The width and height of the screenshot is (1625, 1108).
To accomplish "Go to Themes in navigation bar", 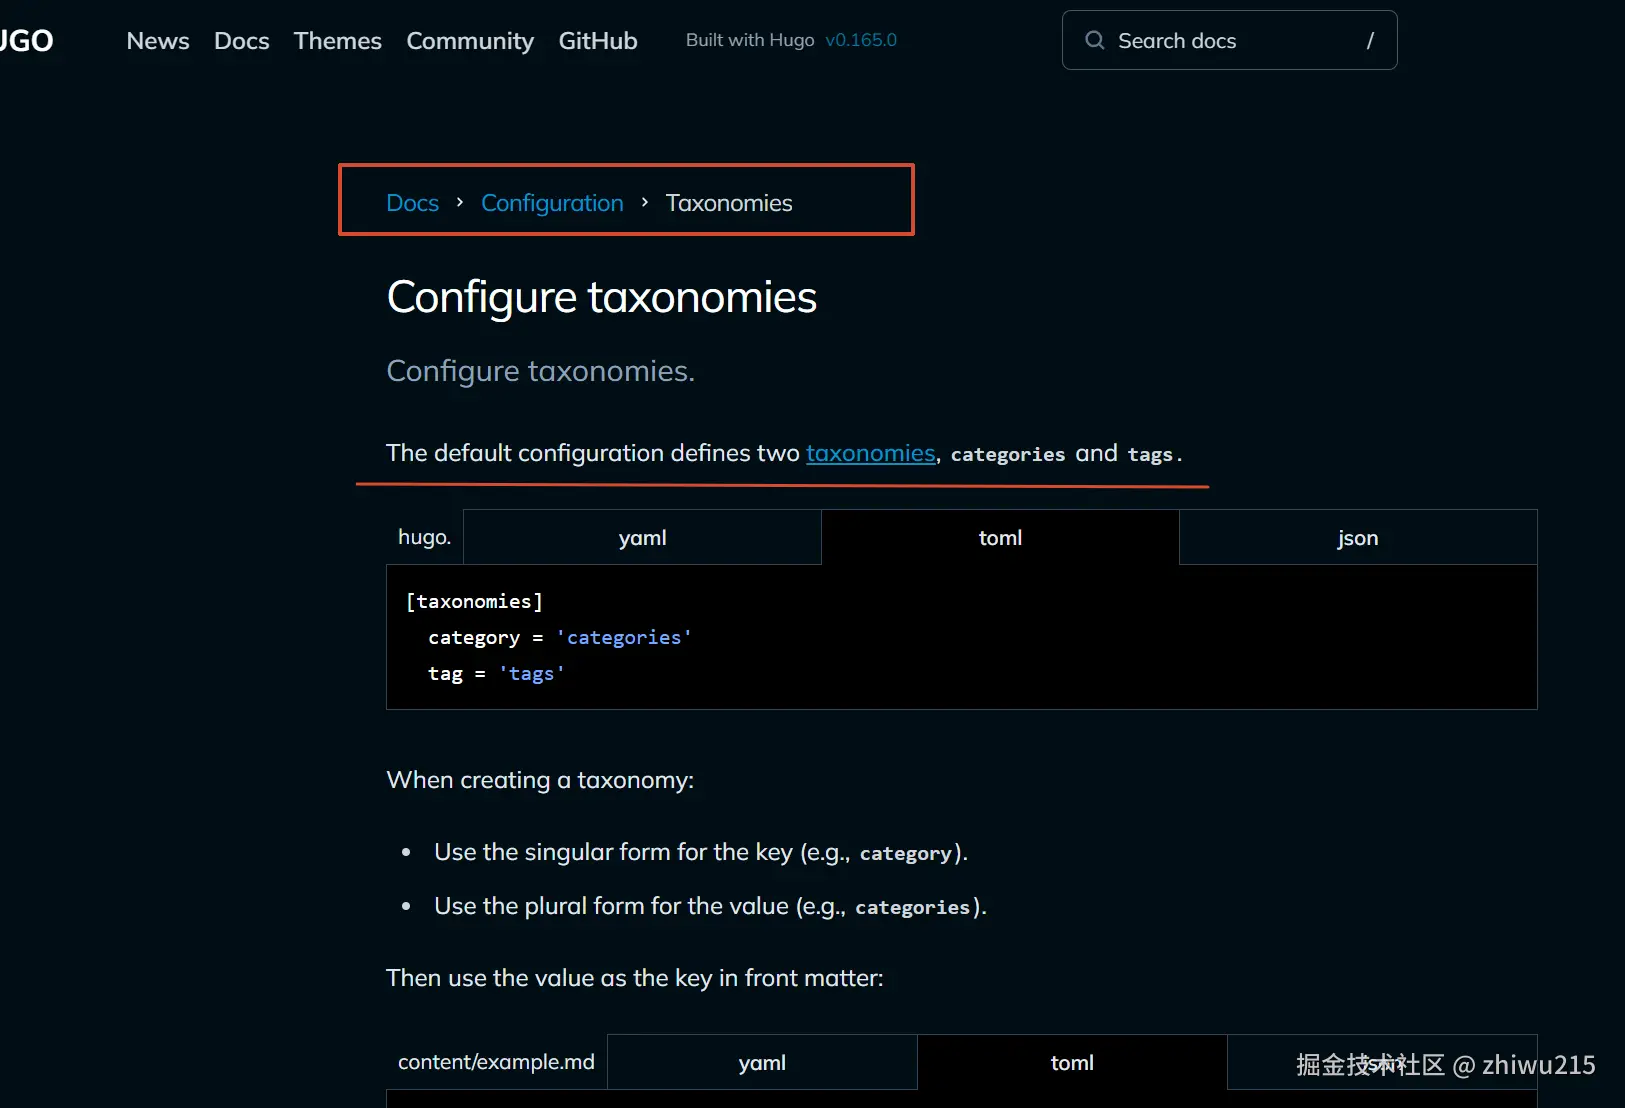I will tap(338, 40).
